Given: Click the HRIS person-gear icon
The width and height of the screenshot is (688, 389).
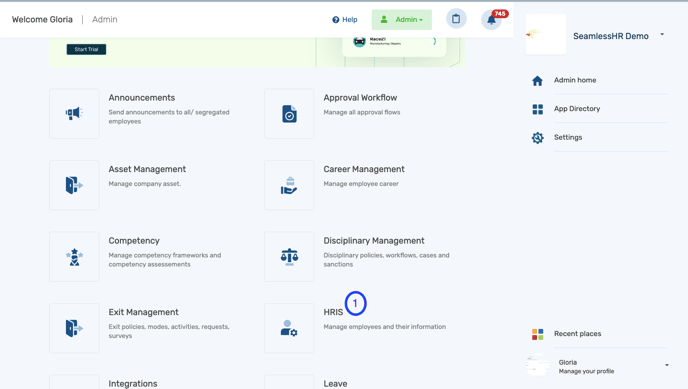Looking at the screenshot, I should 289,328.
